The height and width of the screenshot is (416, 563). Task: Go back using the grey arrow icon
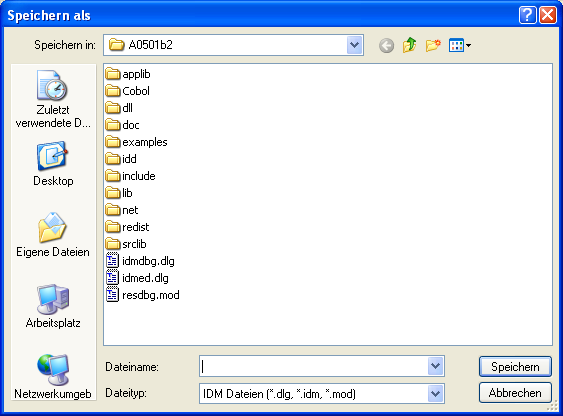point(386,46)
